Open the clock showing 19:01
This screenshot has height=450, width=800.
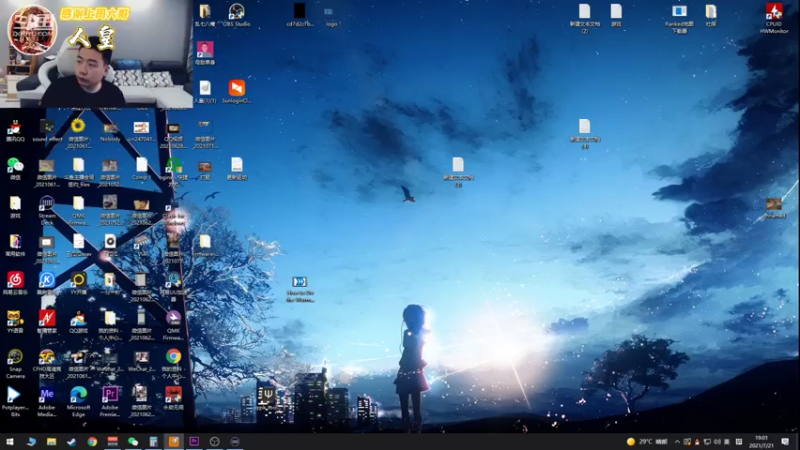(x=761, y=442)
